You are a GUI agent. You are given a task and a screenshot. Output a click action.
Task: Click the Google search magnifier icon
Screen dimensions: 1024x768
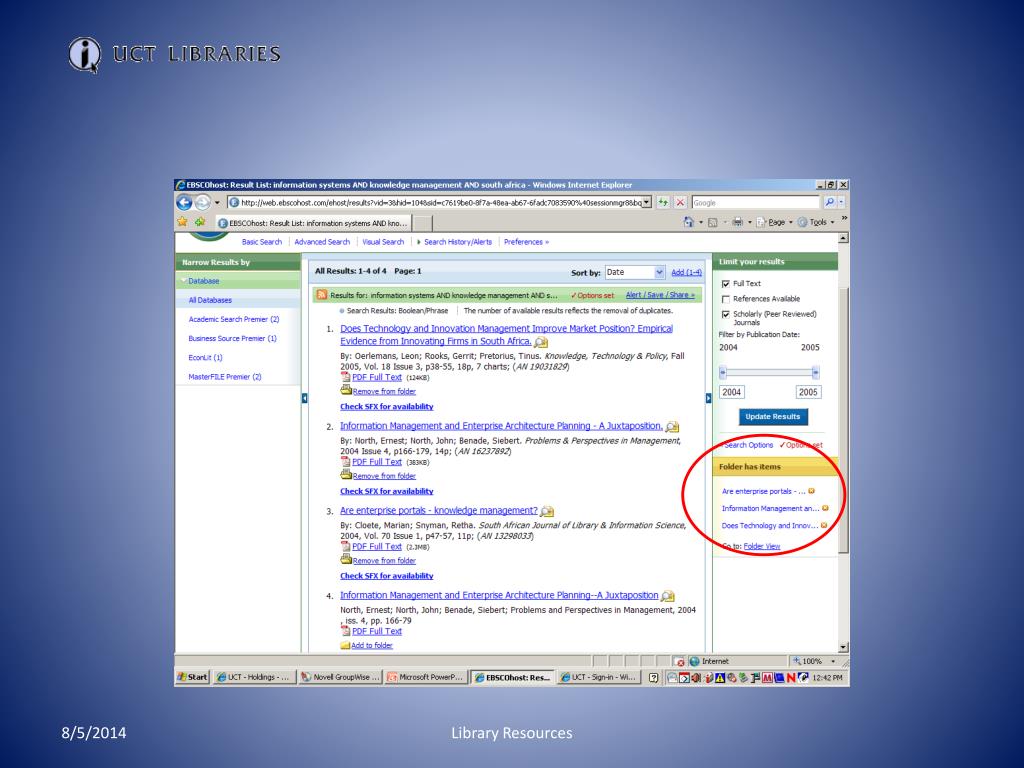[829, 202]
